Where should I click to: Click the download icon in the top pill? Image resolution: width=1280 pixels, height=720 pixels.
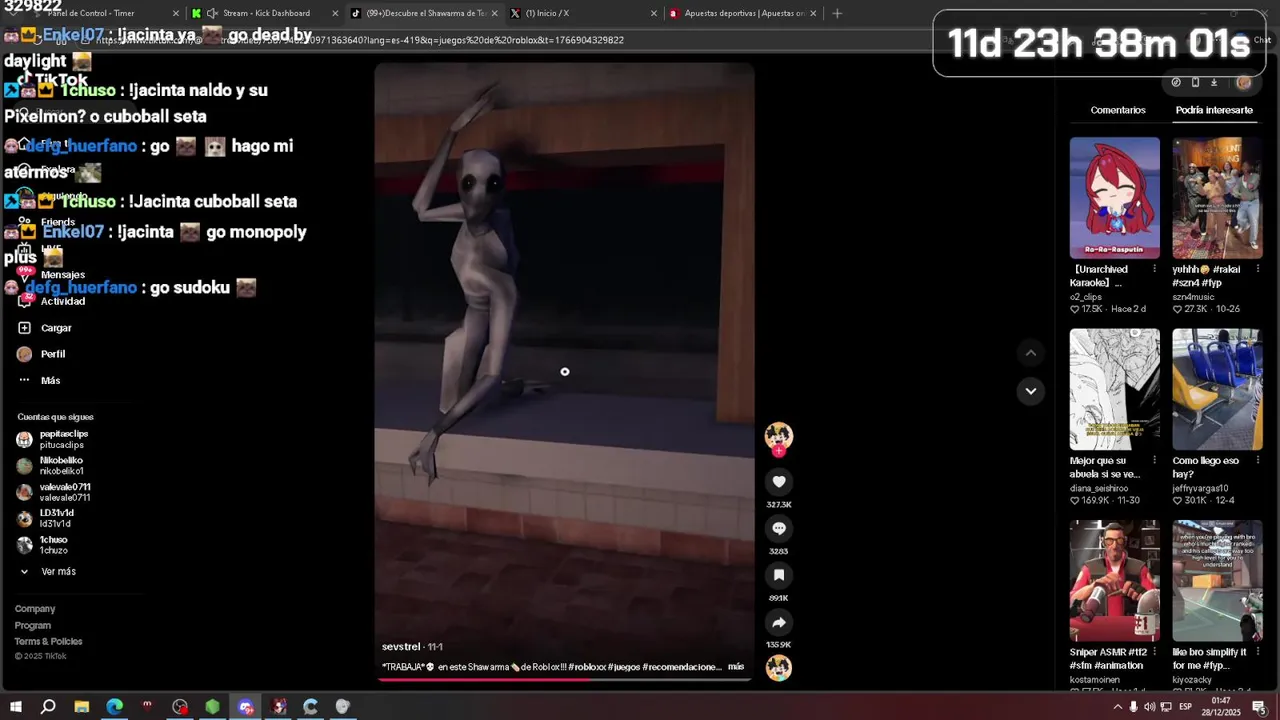[x=1214, y=83]
